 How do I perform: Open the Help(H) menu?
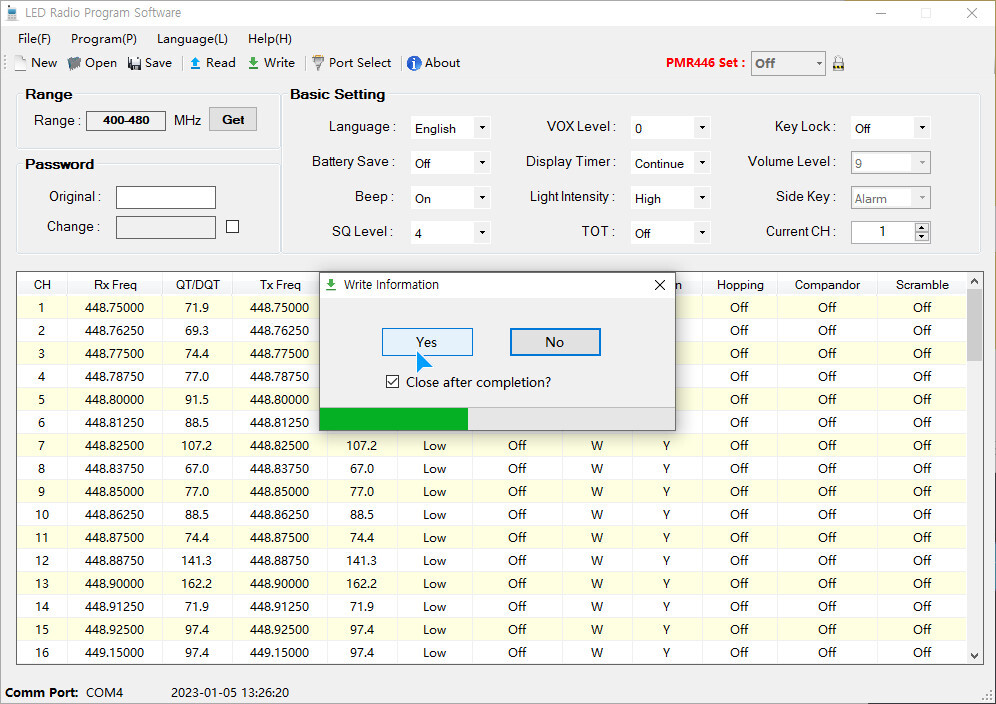[269, 39]
